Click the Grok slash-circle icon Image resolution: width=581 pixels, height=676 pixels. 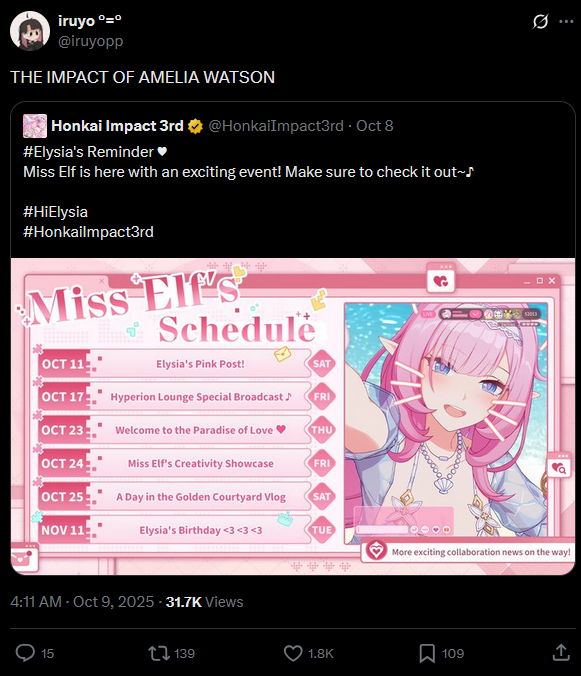tap(540, 21)
